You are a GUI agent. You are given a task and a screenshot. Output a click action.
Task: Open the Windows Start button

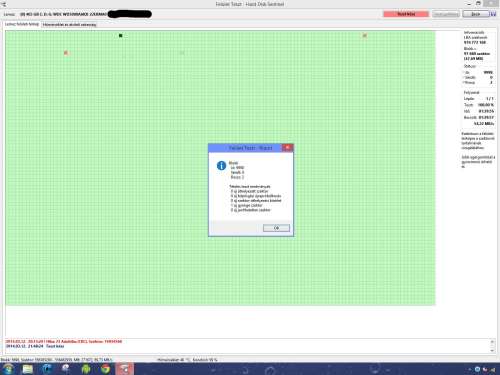[x=8, y=369]
